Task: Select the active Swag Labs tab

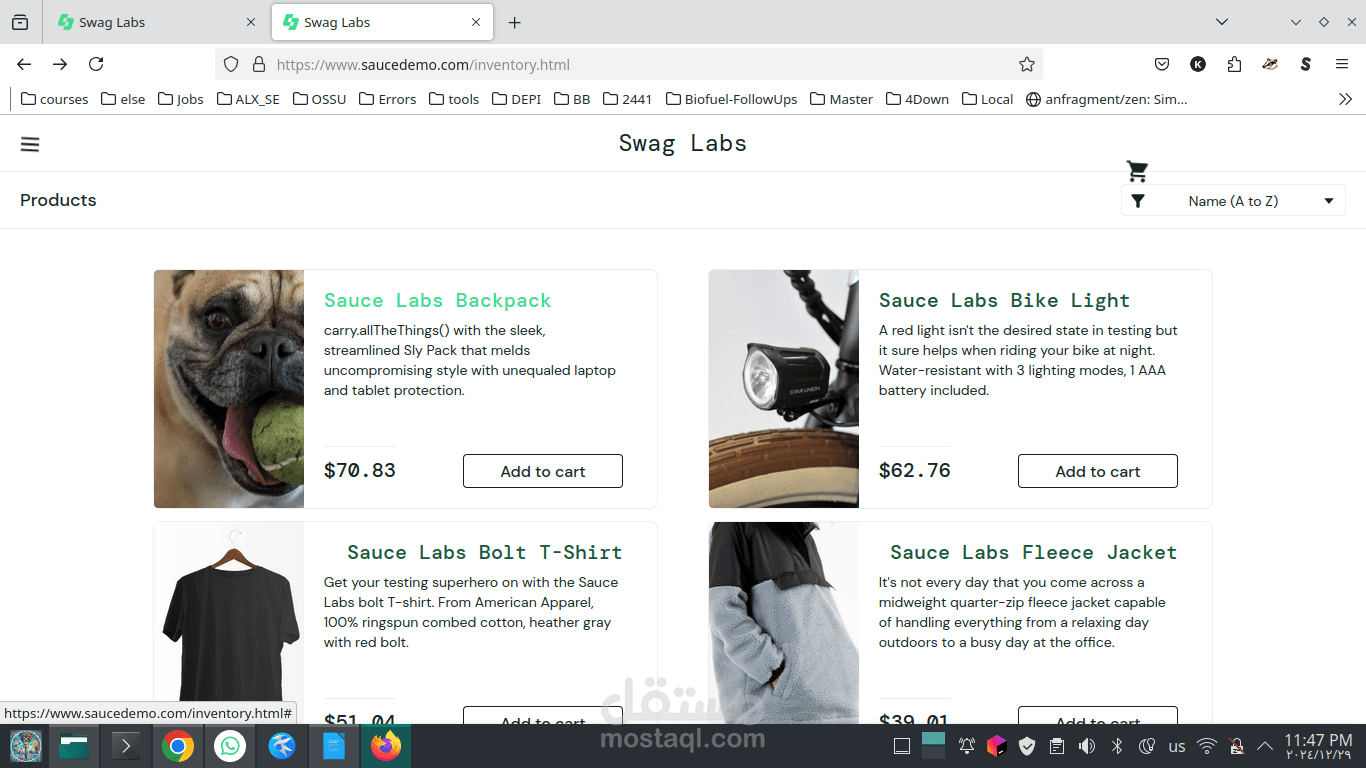Action: (x=383, y=22)
